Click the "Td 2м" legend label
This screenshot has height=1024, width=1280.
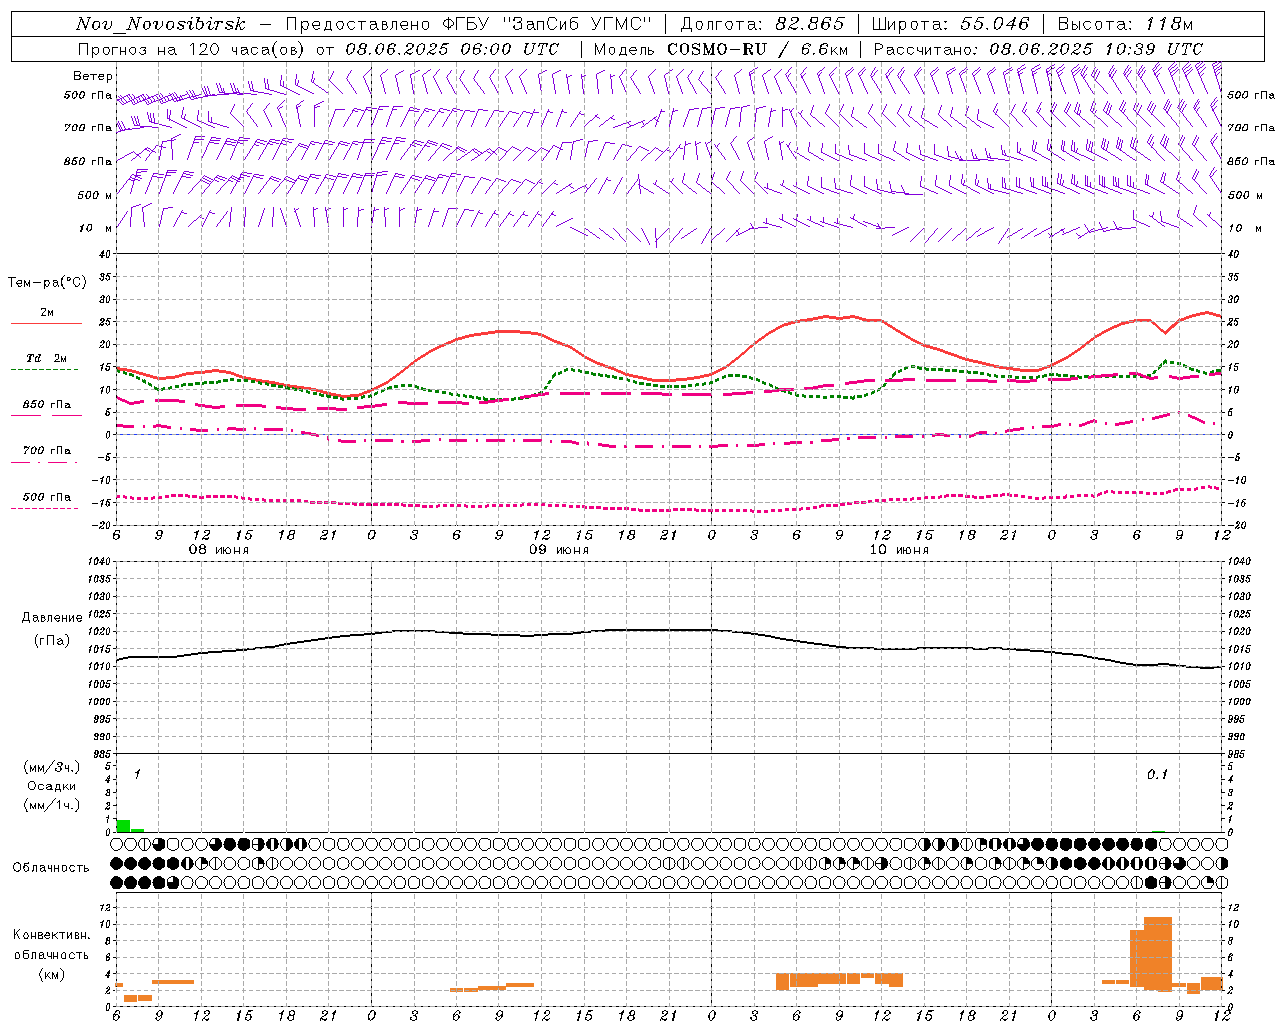(46, 358)
